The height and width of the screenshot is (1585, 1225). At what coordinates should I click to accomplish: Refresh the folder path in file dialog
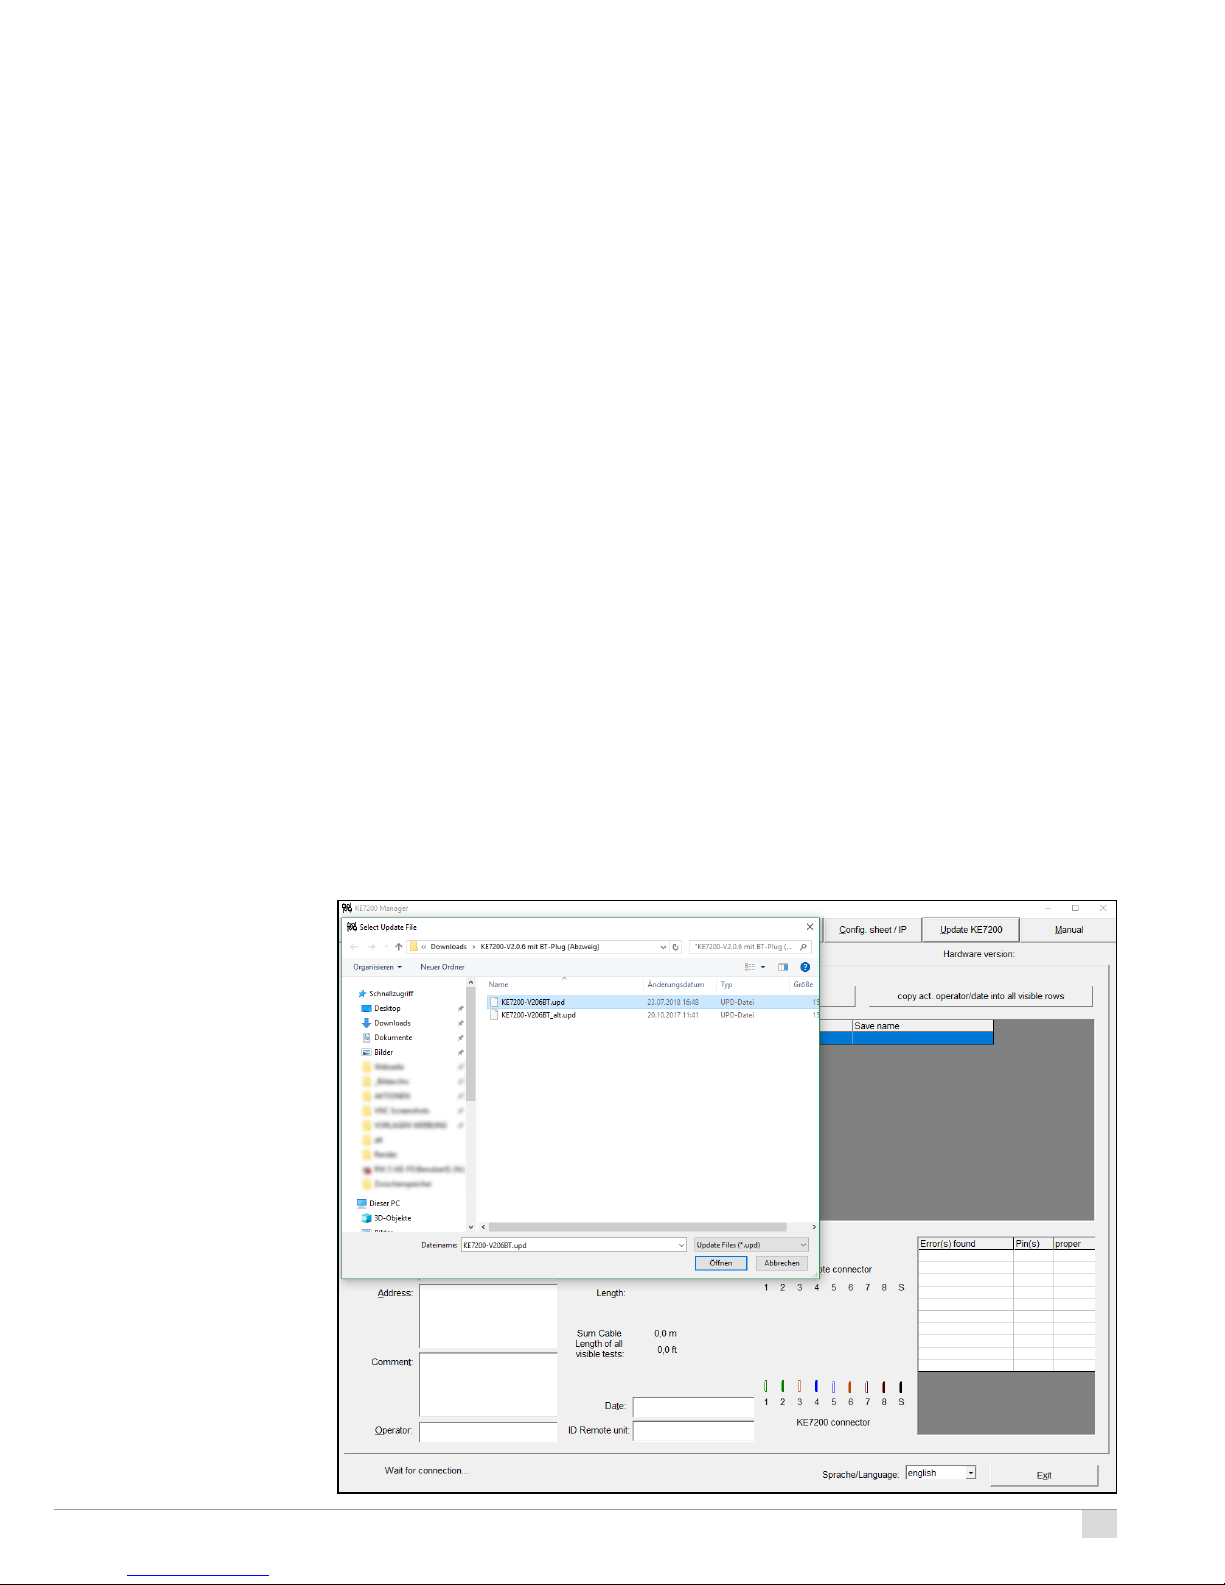(676, 947)
